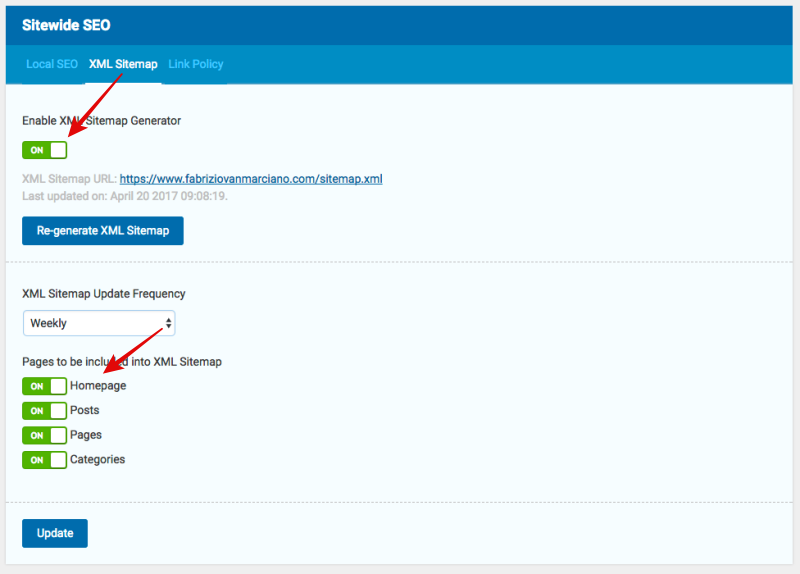800x574 pixels.
Task: Toggle Pages inclusion switch
Action: coord(44,435)
